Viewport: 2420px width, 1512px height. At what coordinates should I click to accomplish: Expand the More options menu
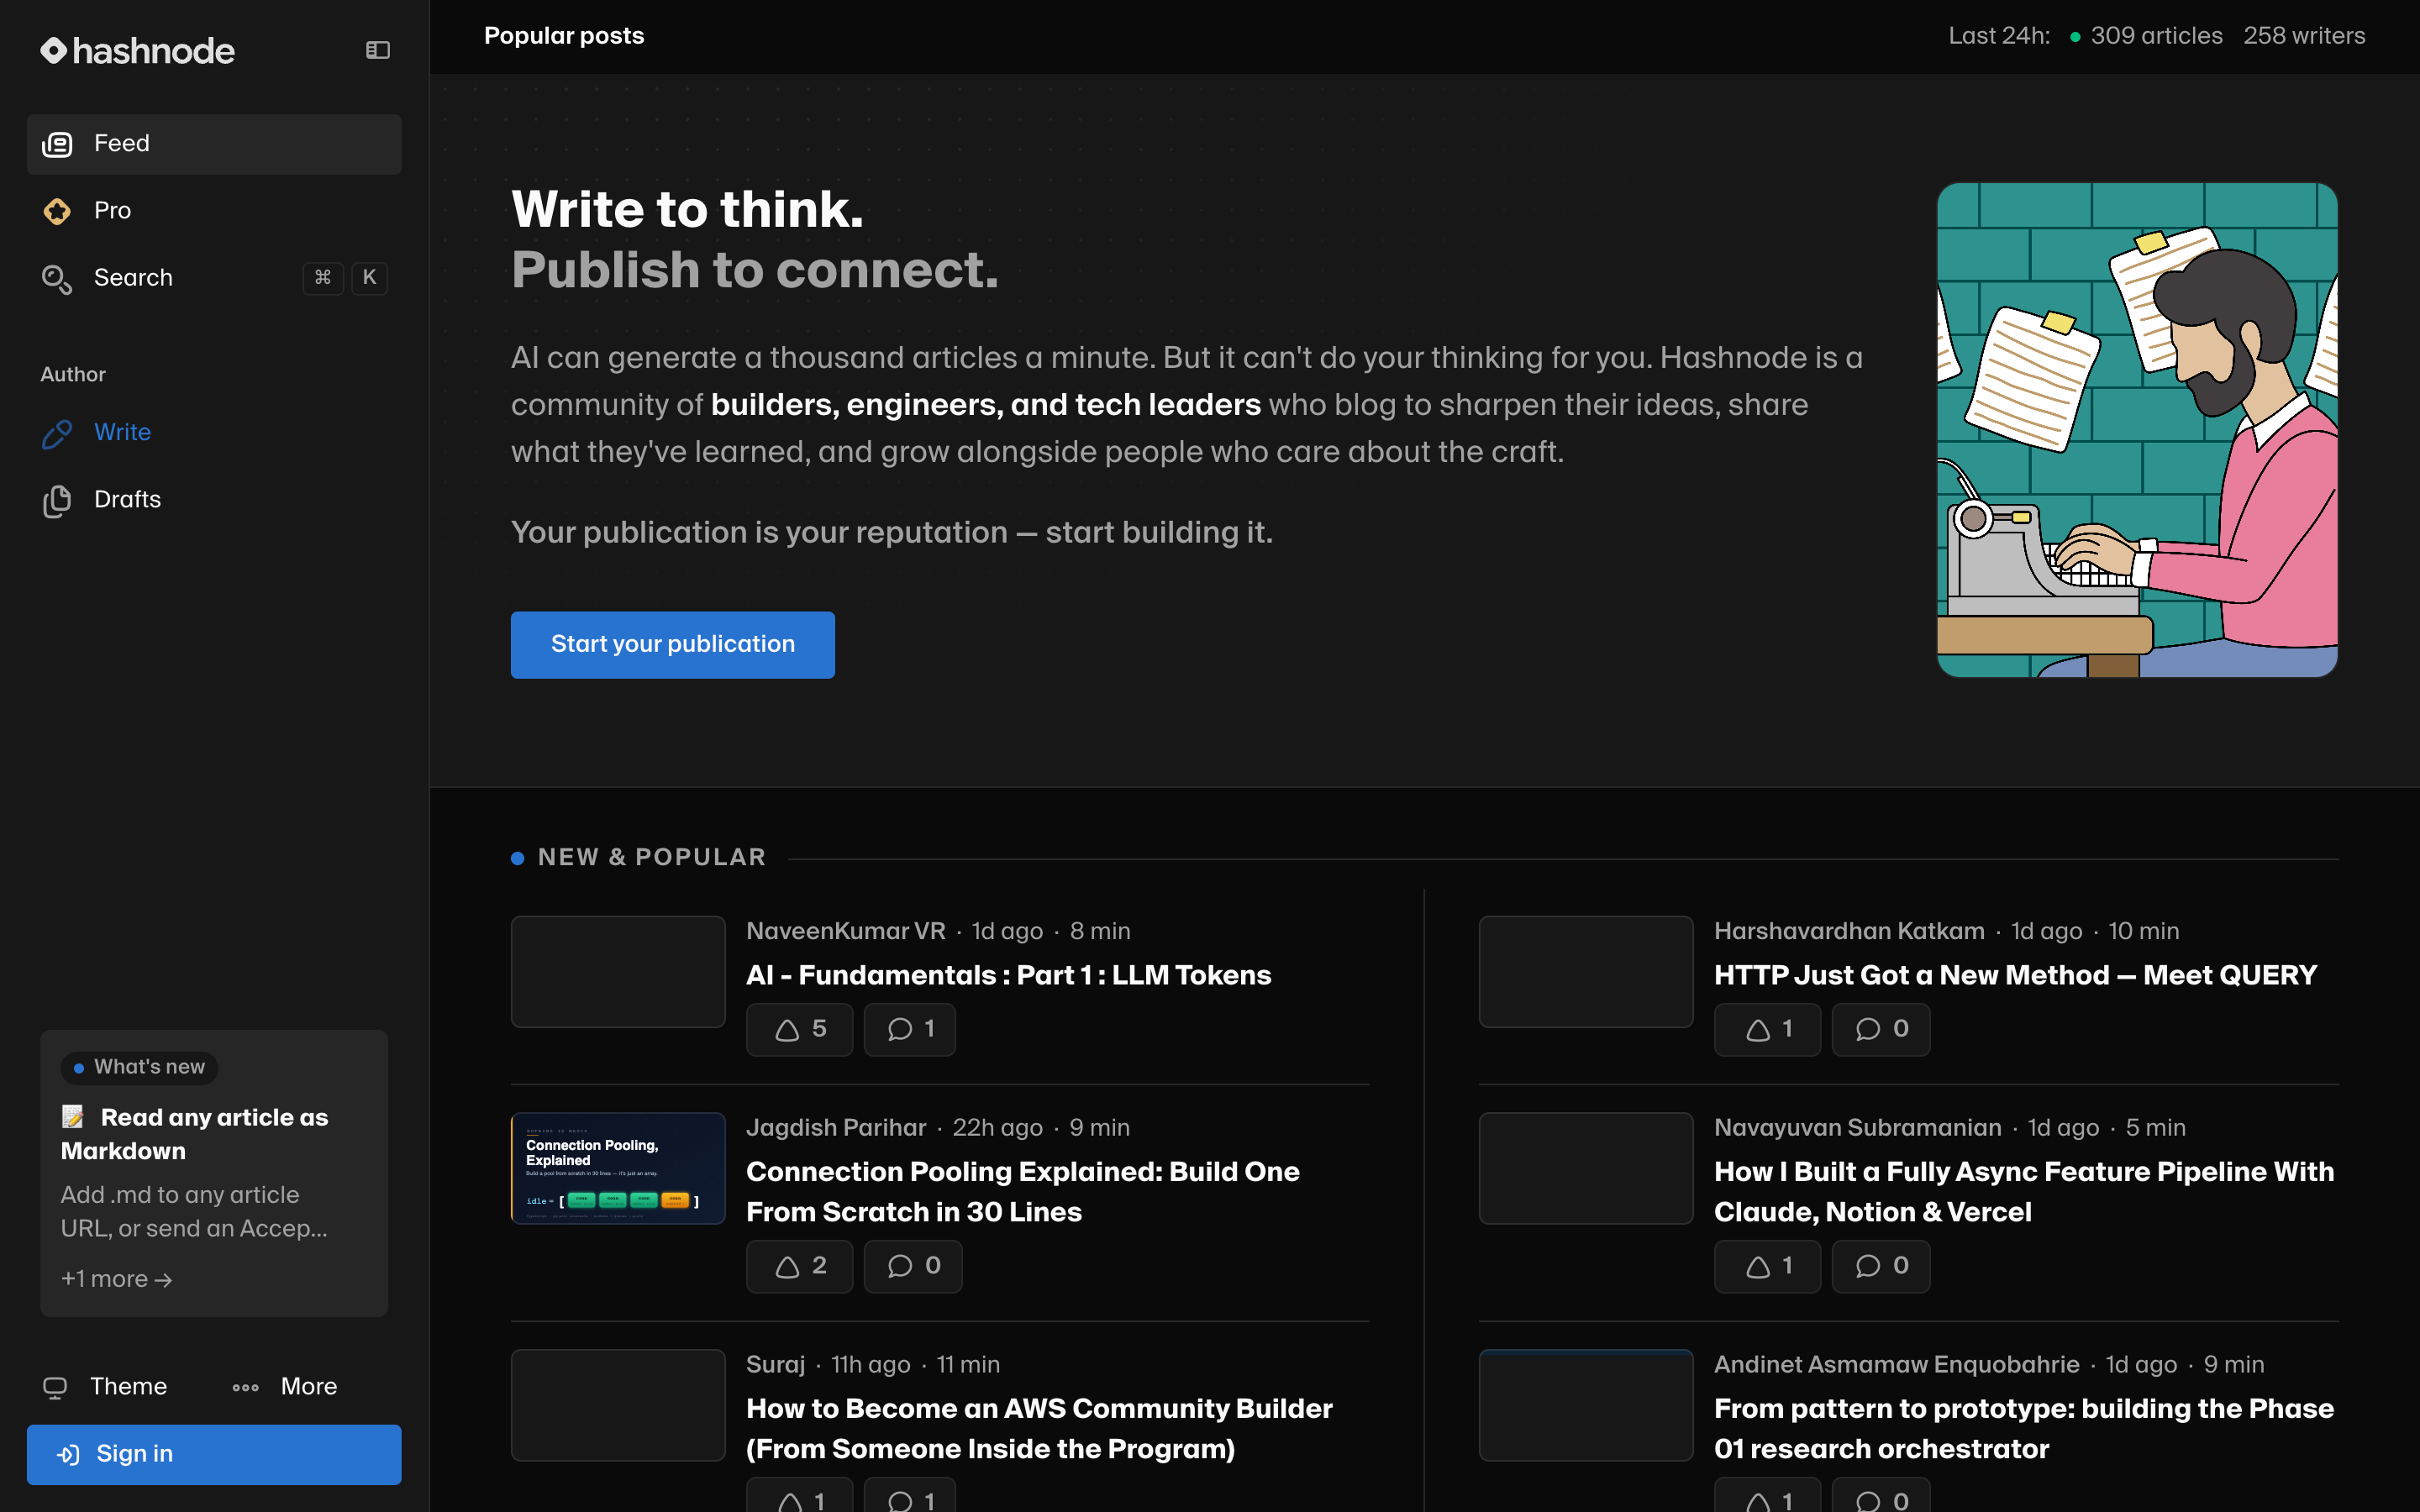pos(285,1387)
